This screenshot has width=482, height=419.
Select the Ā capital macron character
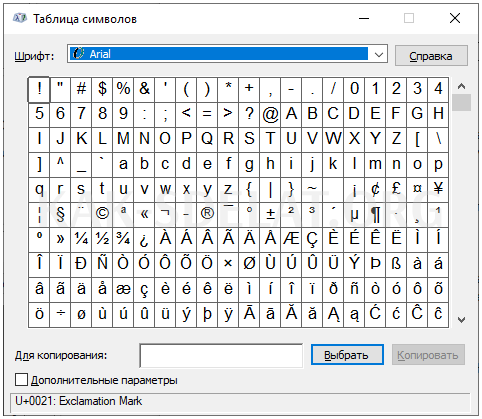pos(249,314)
